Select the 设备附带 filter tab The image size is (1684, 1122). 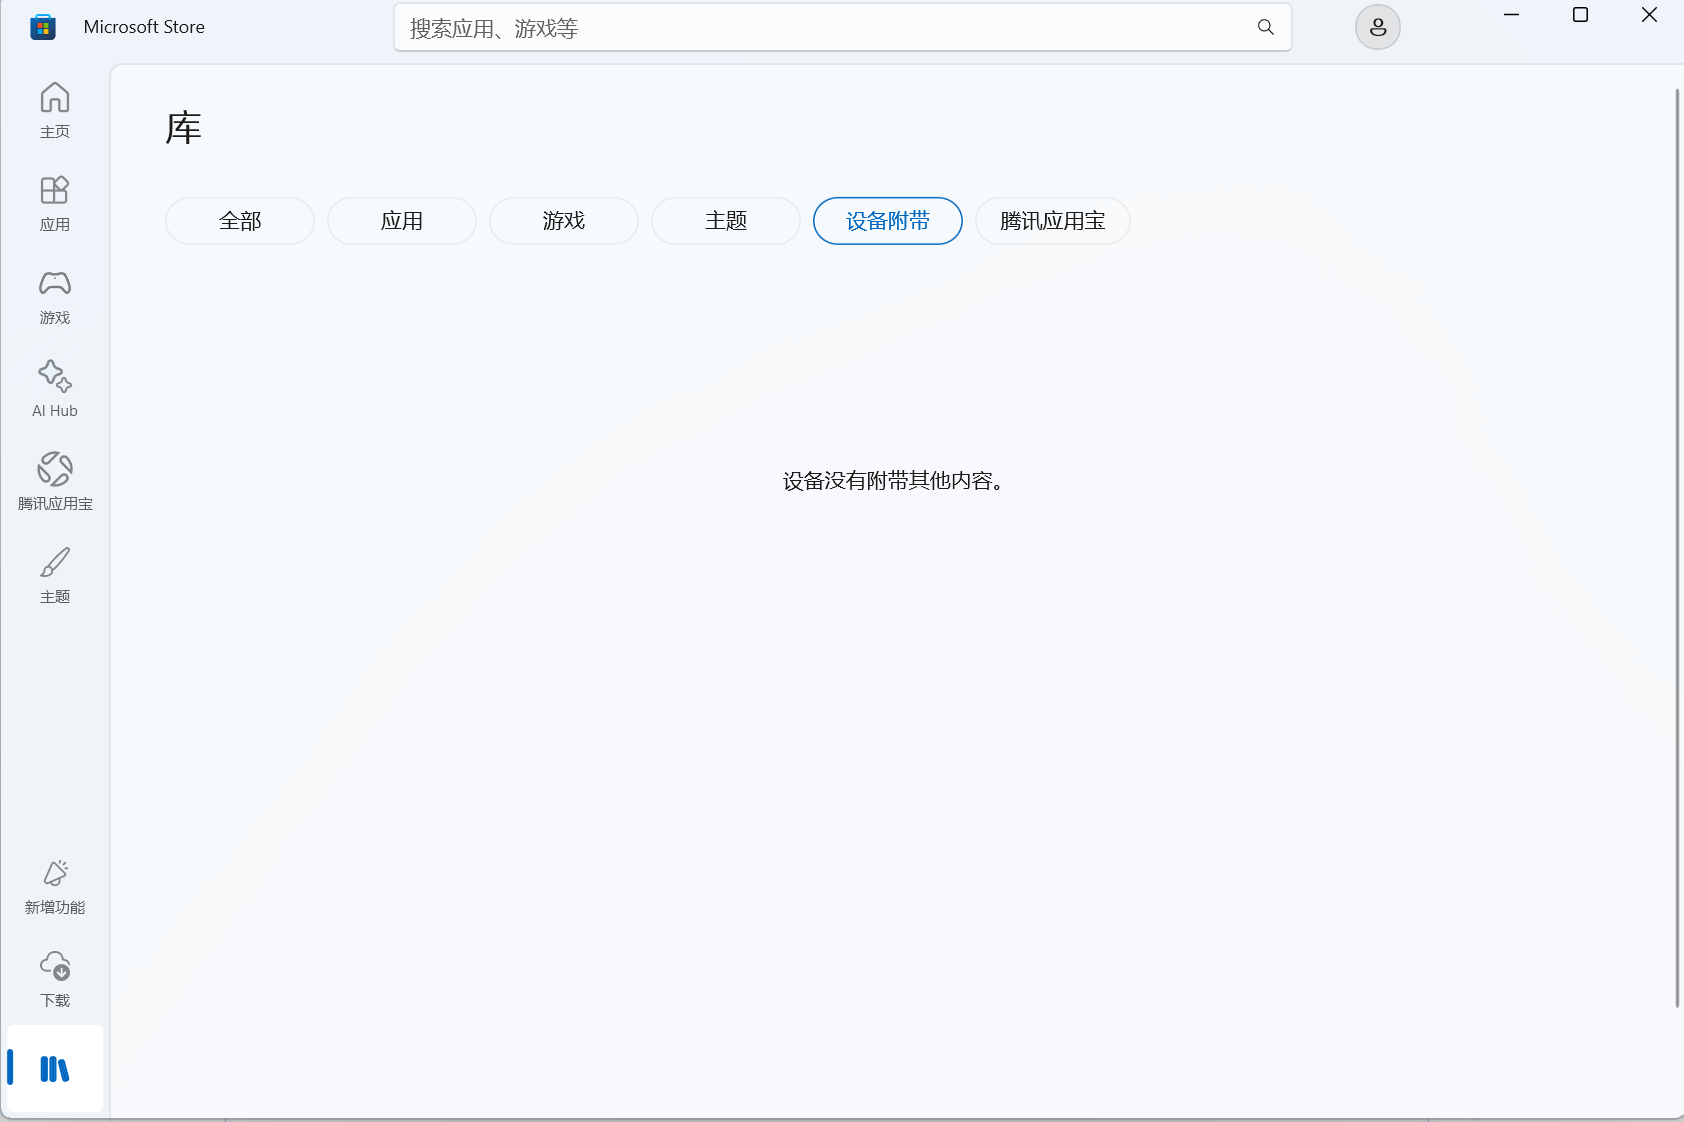click(888, 221)
